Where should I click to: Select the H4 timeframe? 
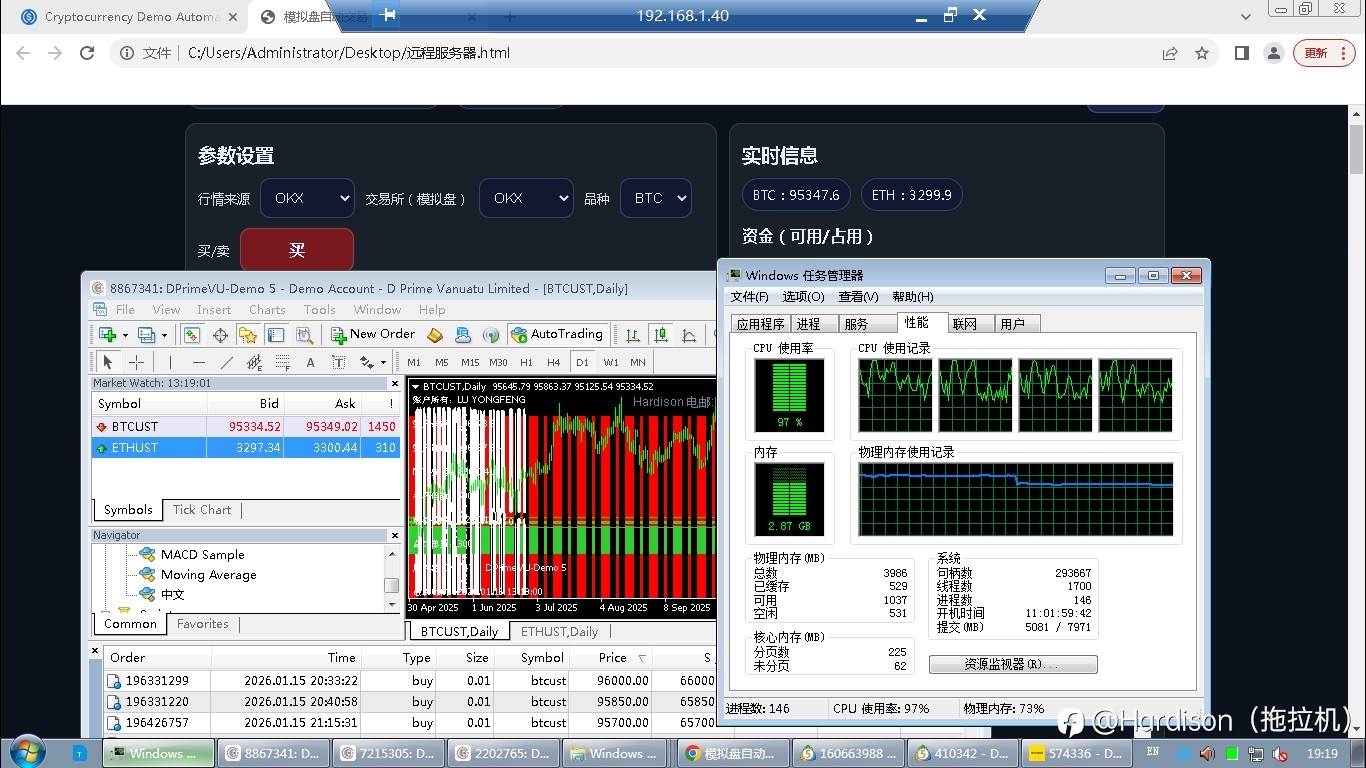[x=554, y=362]
